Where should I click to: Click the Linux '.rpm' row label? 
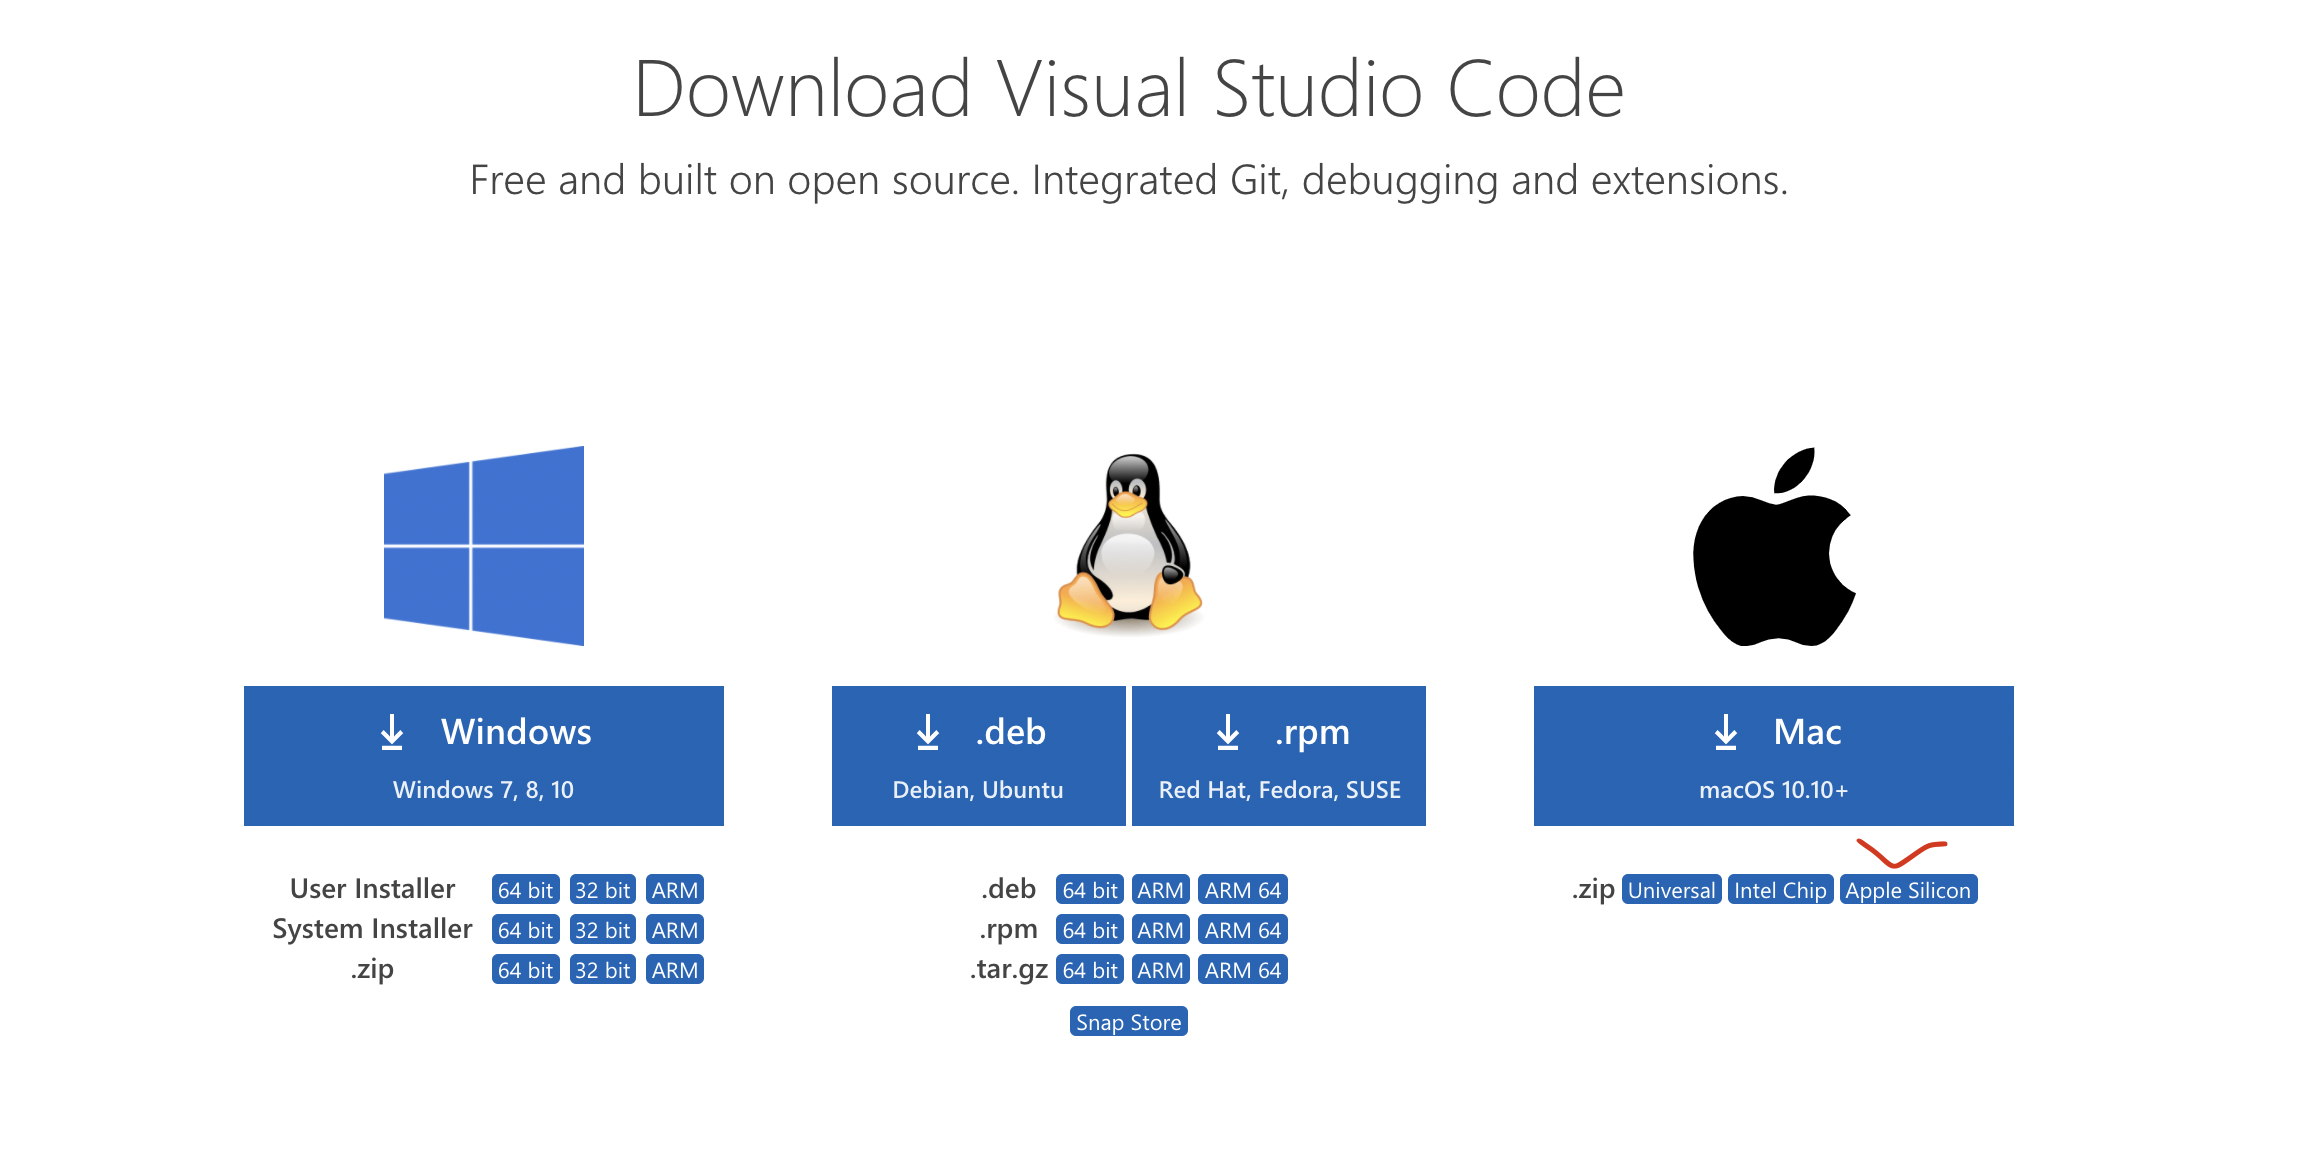tap(1008, 930)
